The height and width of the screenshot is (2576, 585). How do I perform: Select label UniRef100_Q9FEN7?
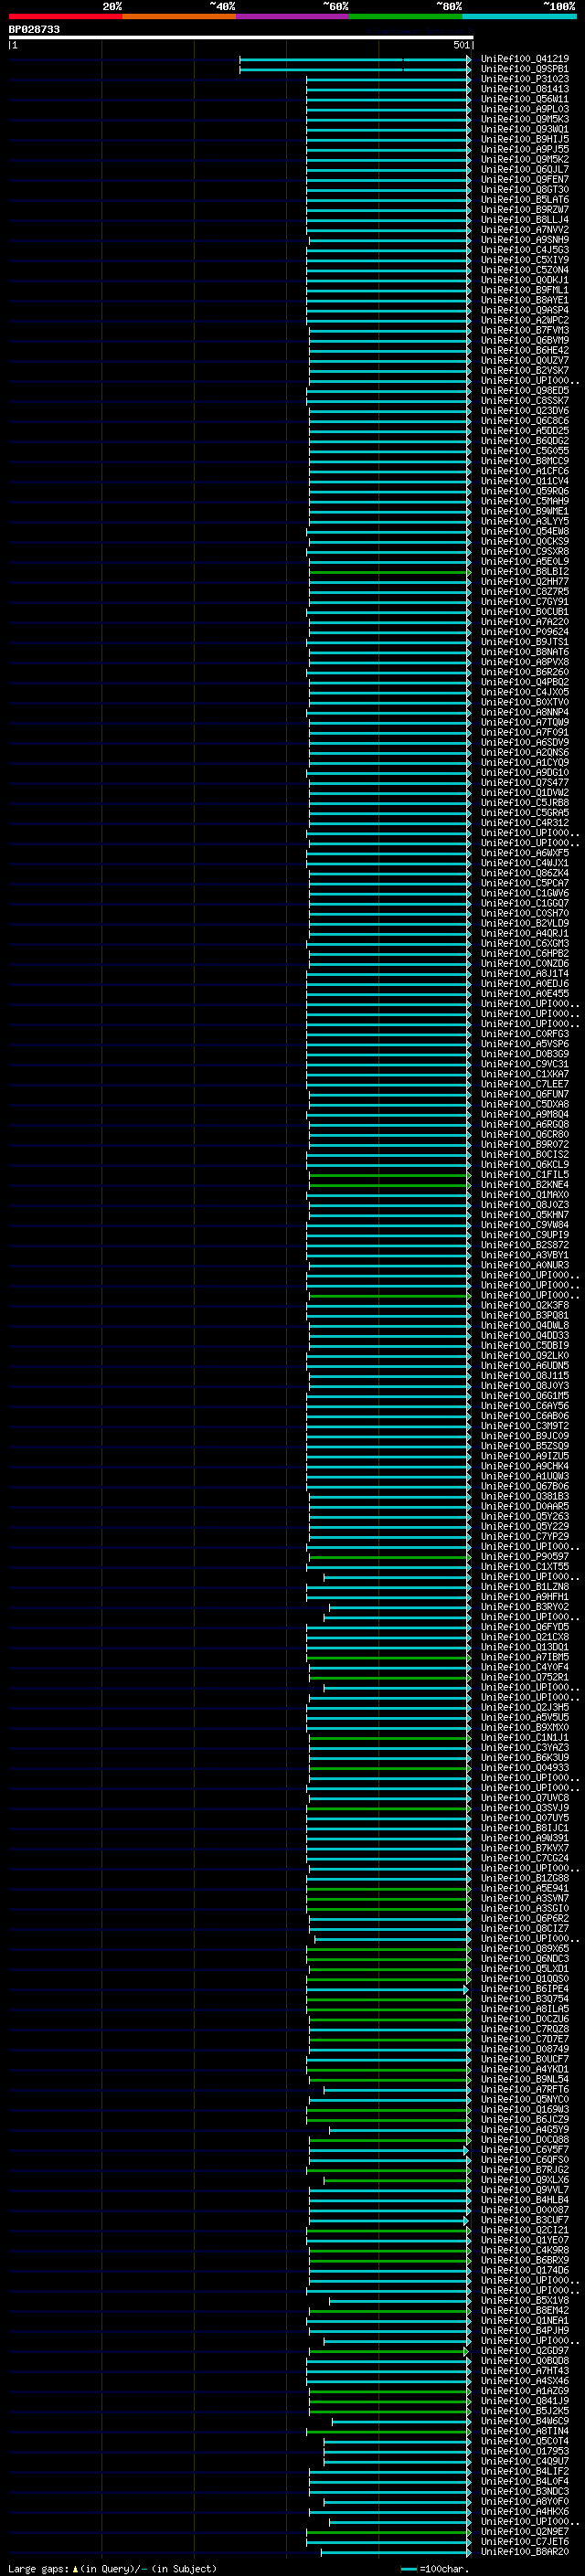click(525, 179)
